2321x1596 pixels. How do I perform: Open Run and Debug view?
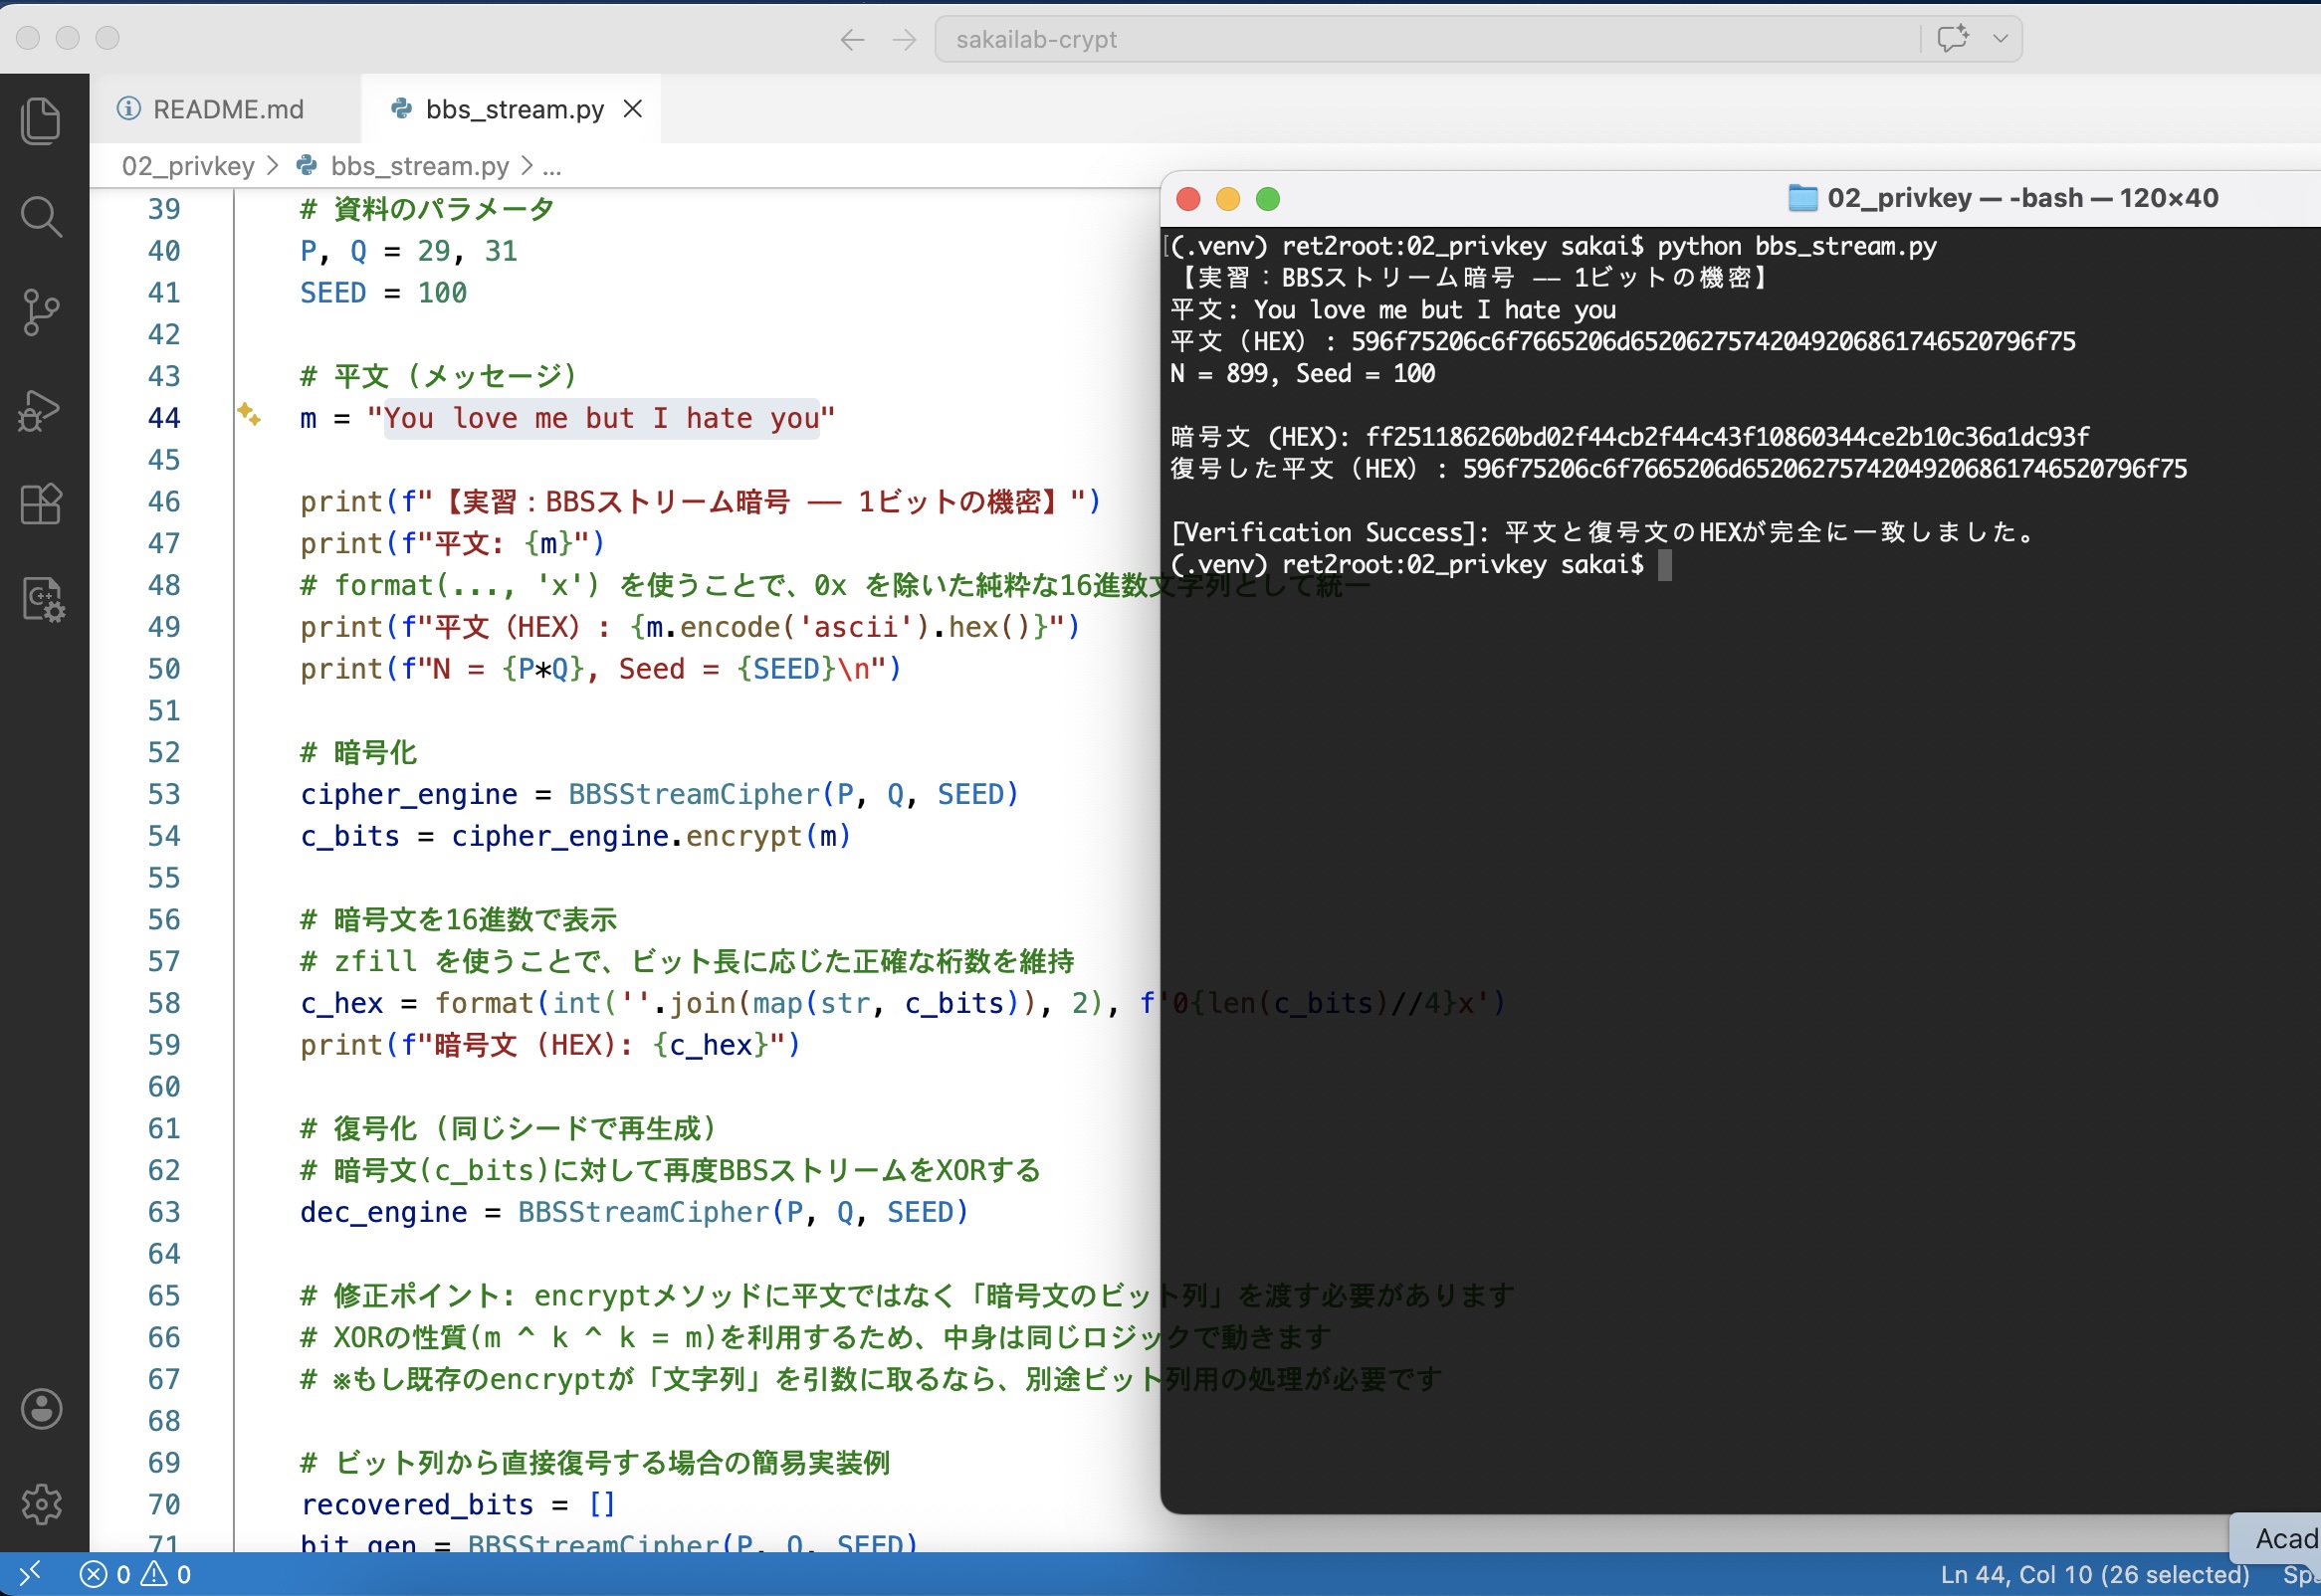pyautogui.click(x=41, y=410)
